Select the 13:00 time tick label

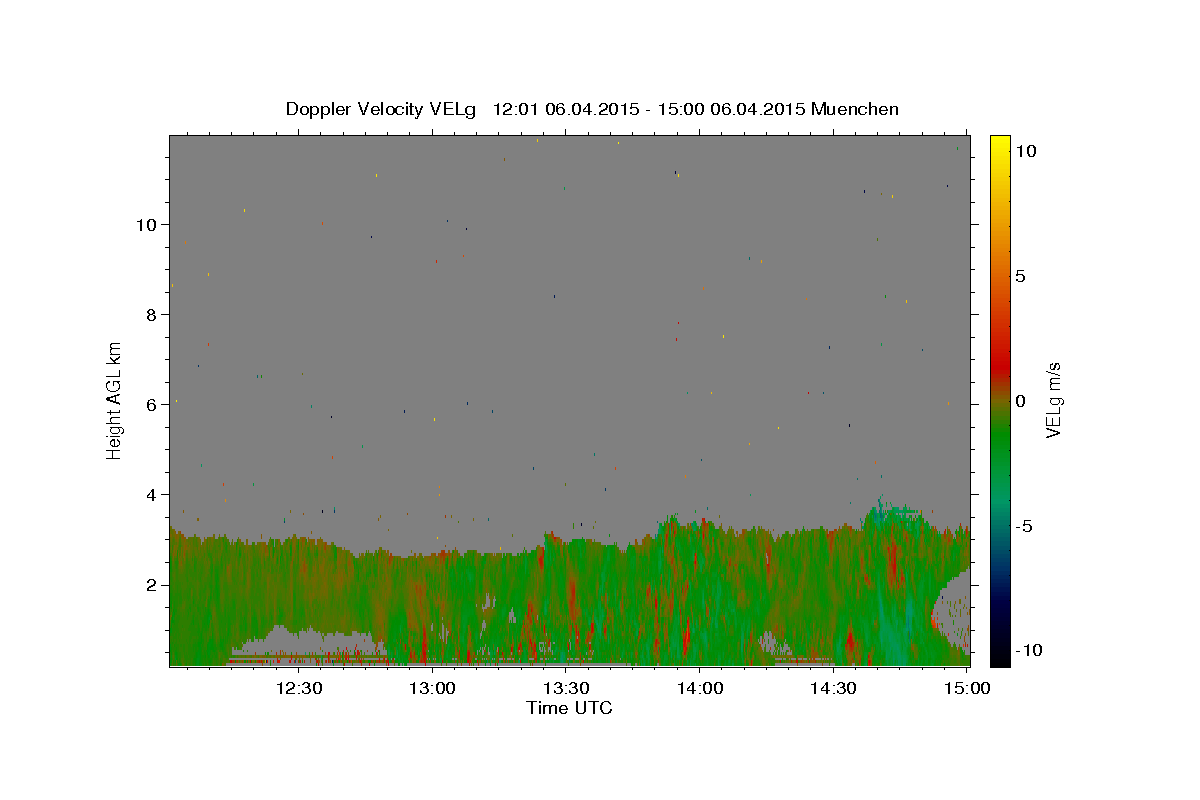tap(433, 688)
